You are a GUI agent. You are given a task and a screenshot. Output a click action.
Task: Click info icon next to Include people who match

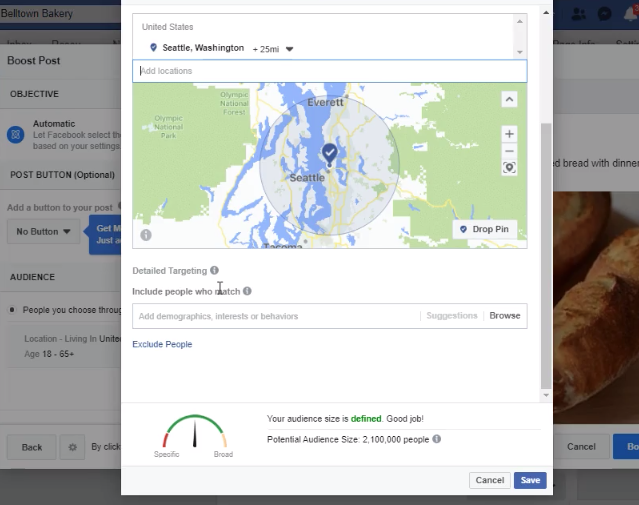pyautogui.click(x=247, y=291)
